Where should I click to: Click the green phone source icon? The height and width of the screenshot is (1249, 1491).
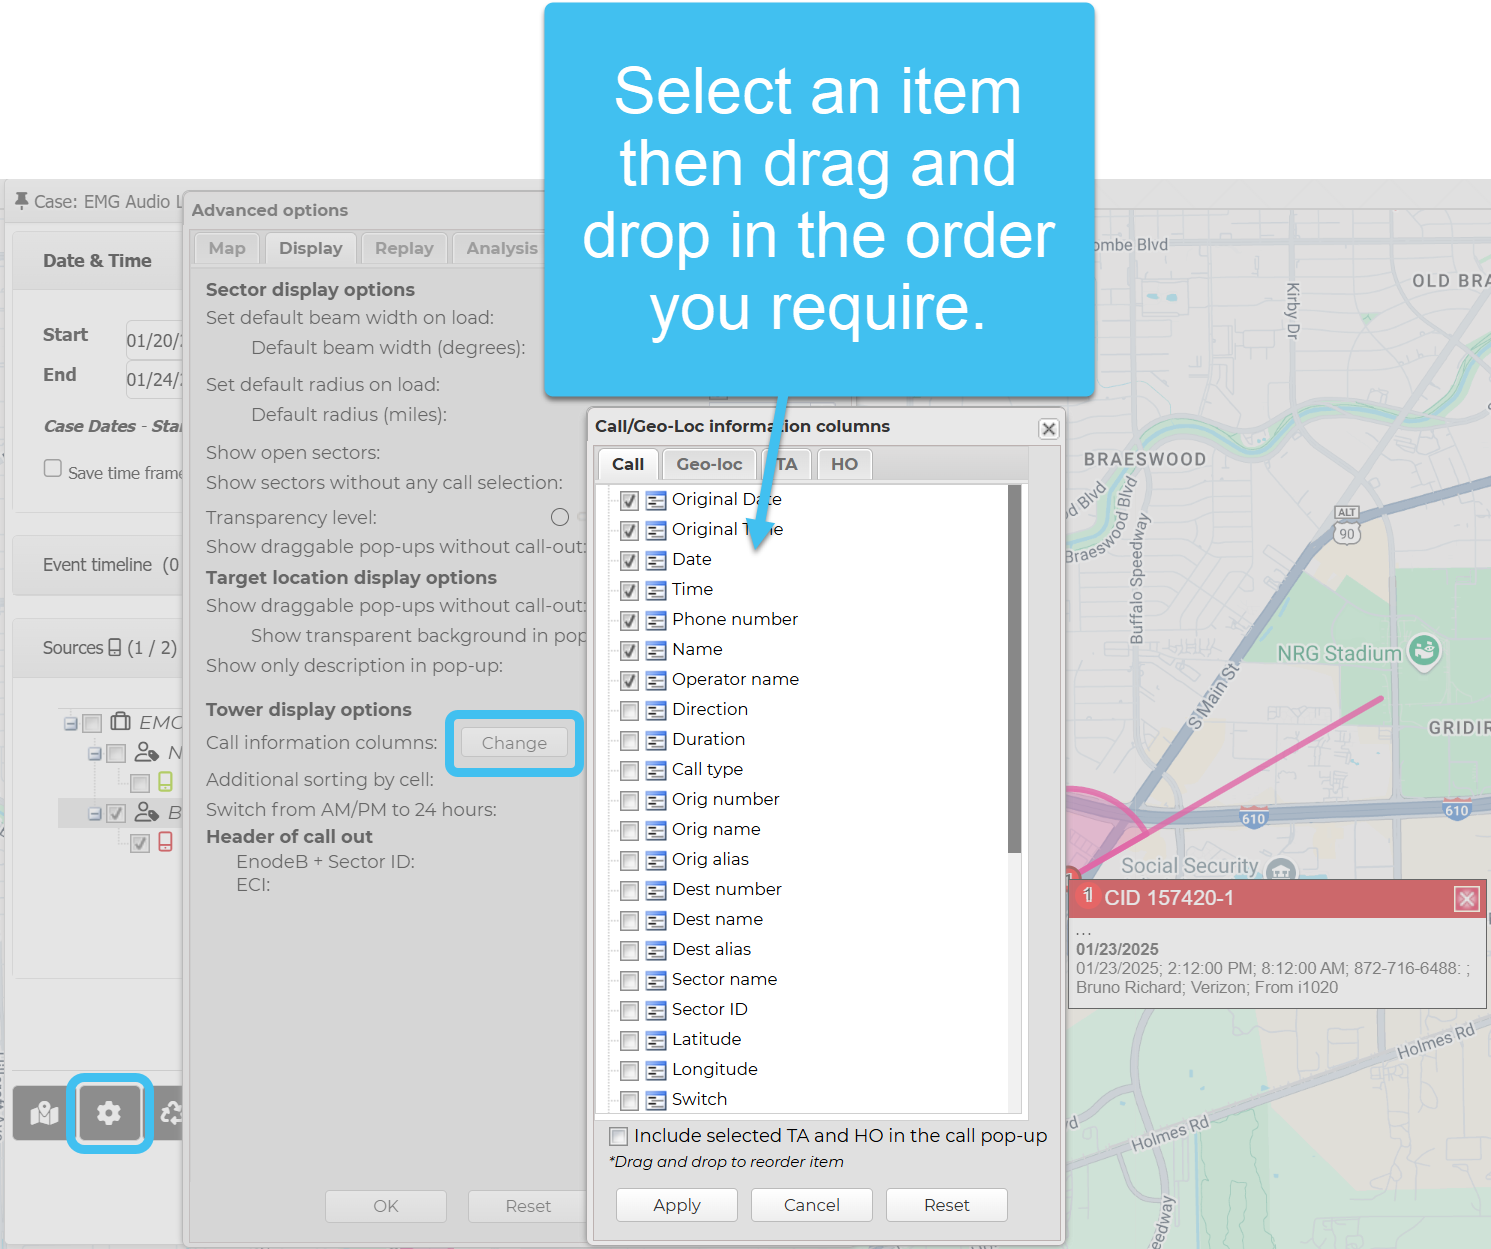(166, 782)
